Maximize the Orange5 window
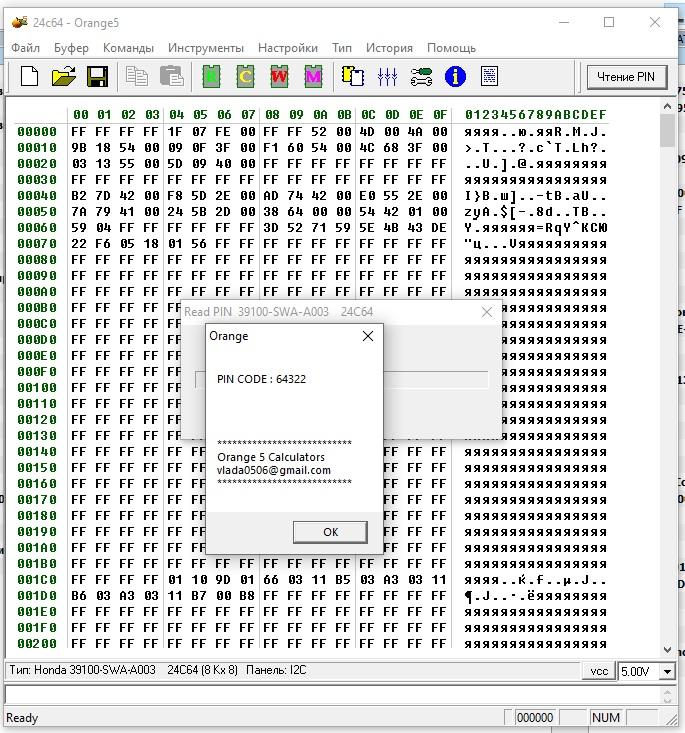Screen dimensions: 685x733 pos(609,22)
